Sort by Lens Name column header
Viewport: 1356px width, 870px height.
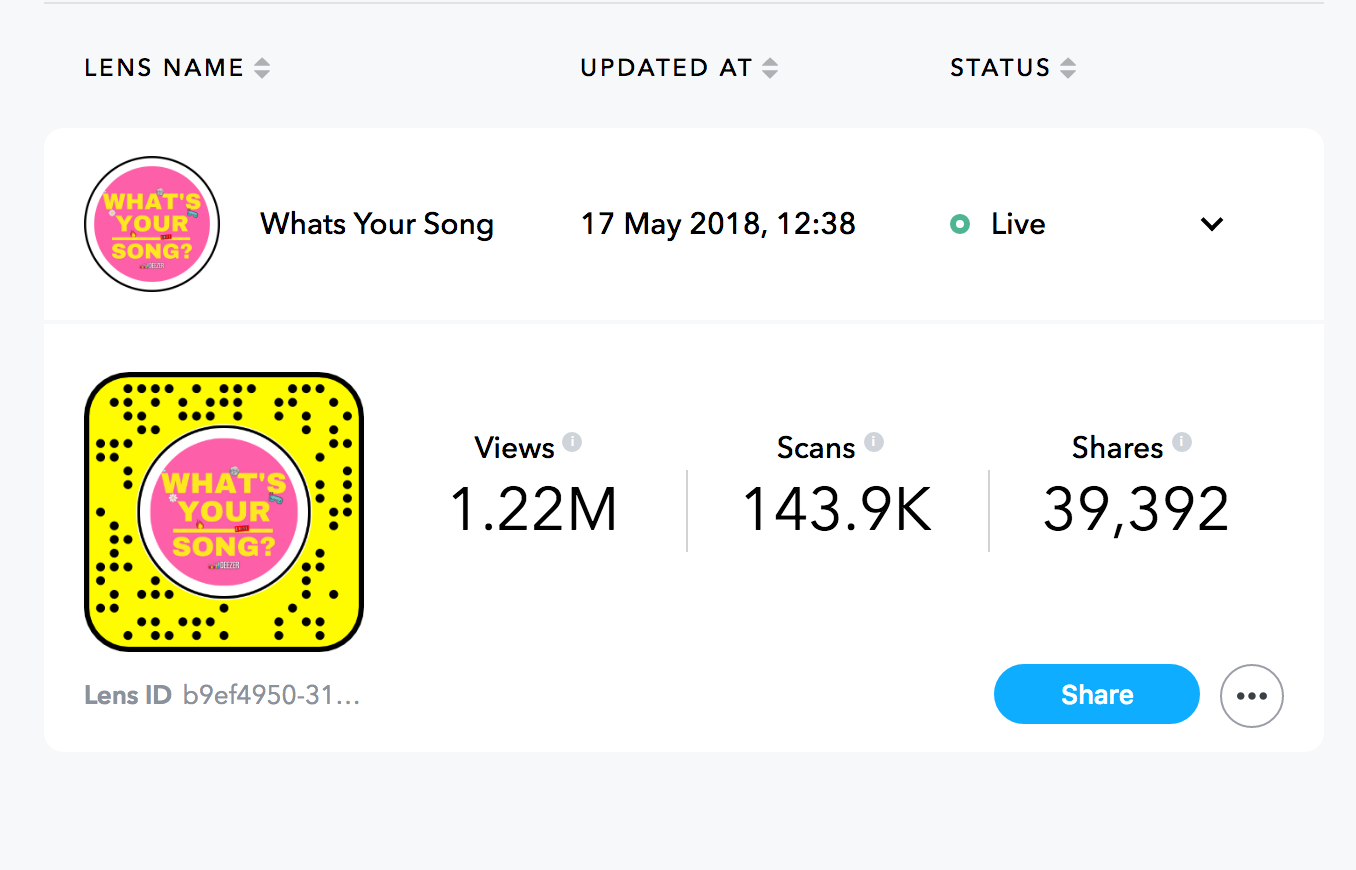[164, 68]
